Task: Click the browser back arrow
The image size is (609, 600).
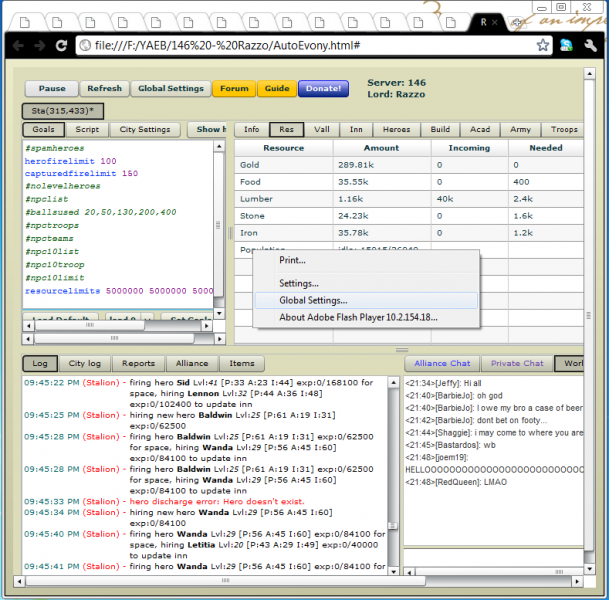Action: [x=17, y=46]
